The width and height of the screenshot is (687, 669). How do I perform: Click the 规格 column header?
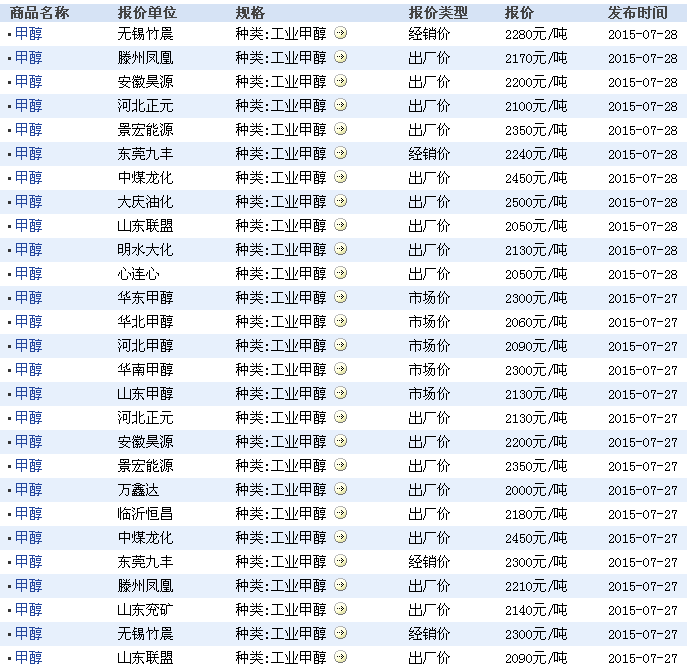coord(250,13)
